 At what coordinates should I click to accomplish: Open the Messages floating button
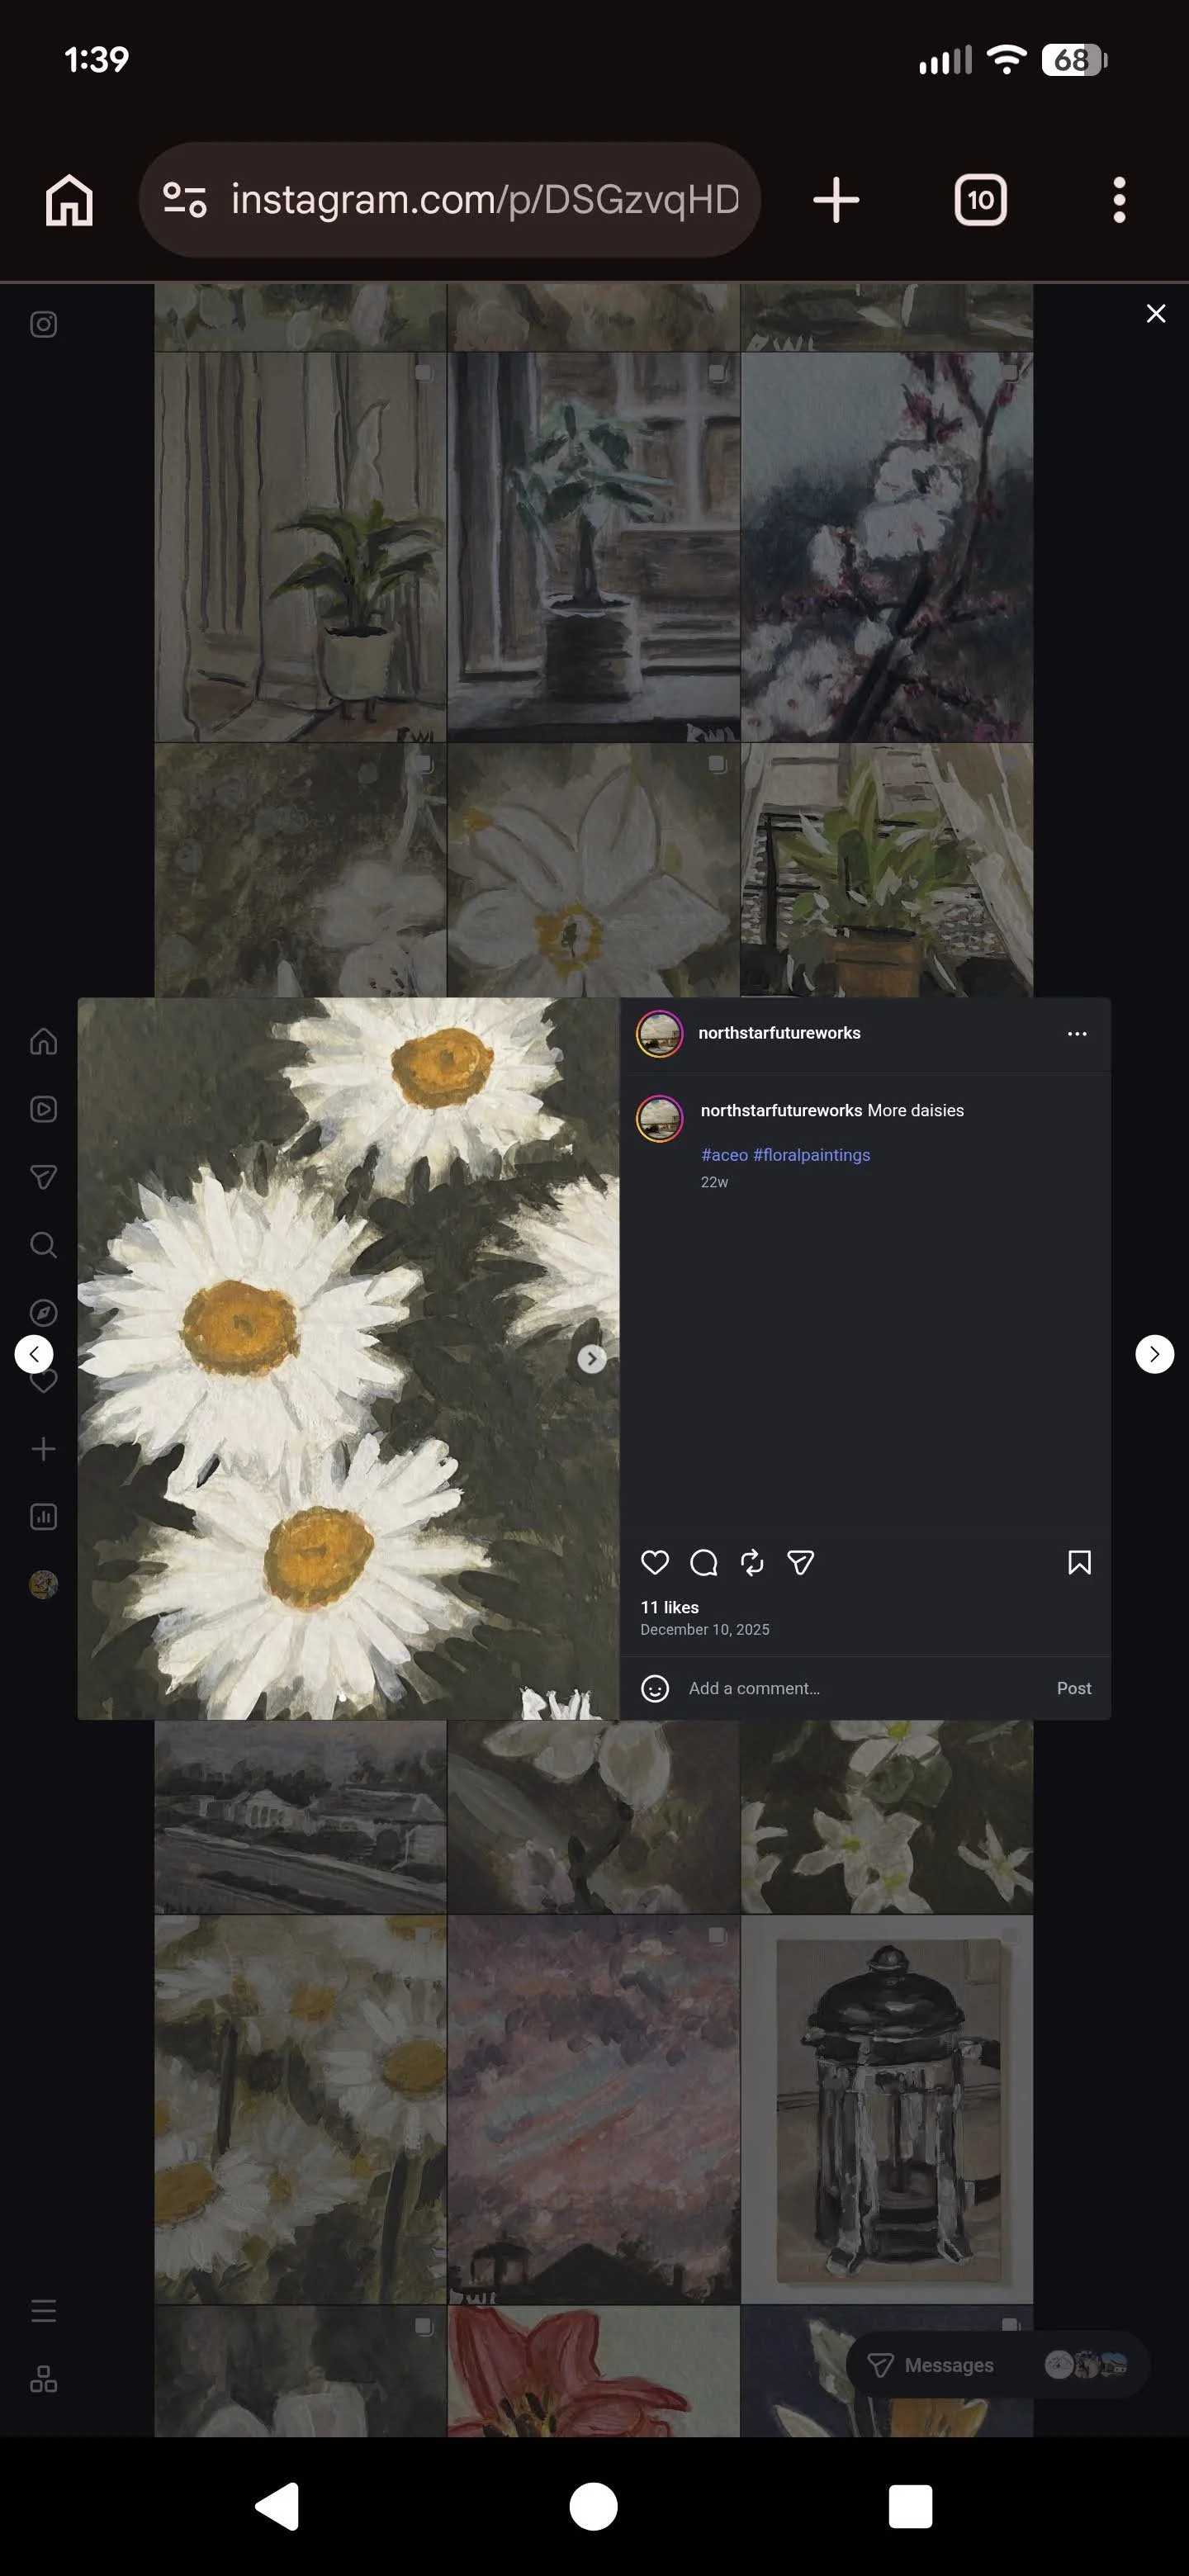997,2365
